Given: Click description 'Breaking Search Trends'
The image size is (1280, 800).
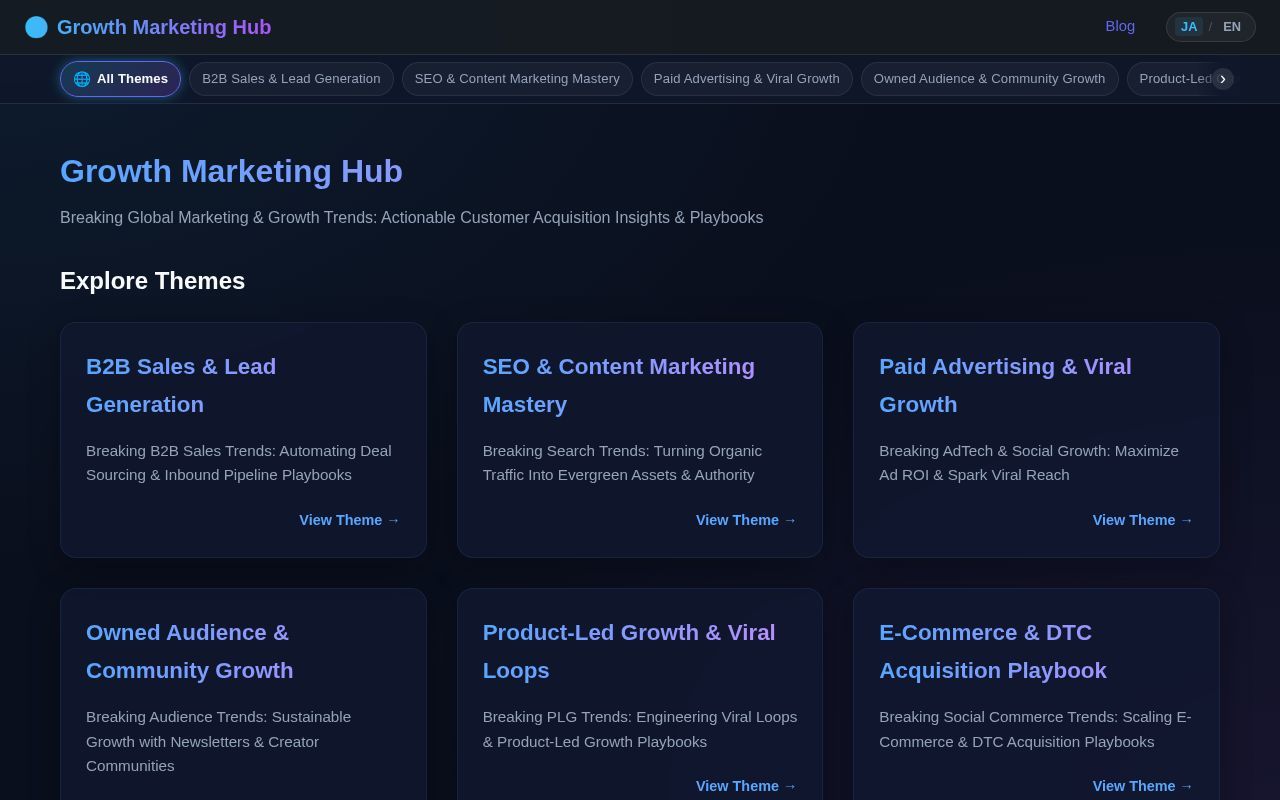Looking at the screenshot, I should pos(622,463).
